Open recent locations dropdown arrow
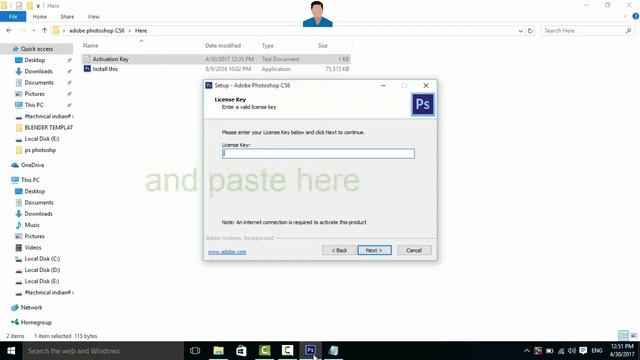Viewport: 640px width, 360px height. tap(34, 31)
